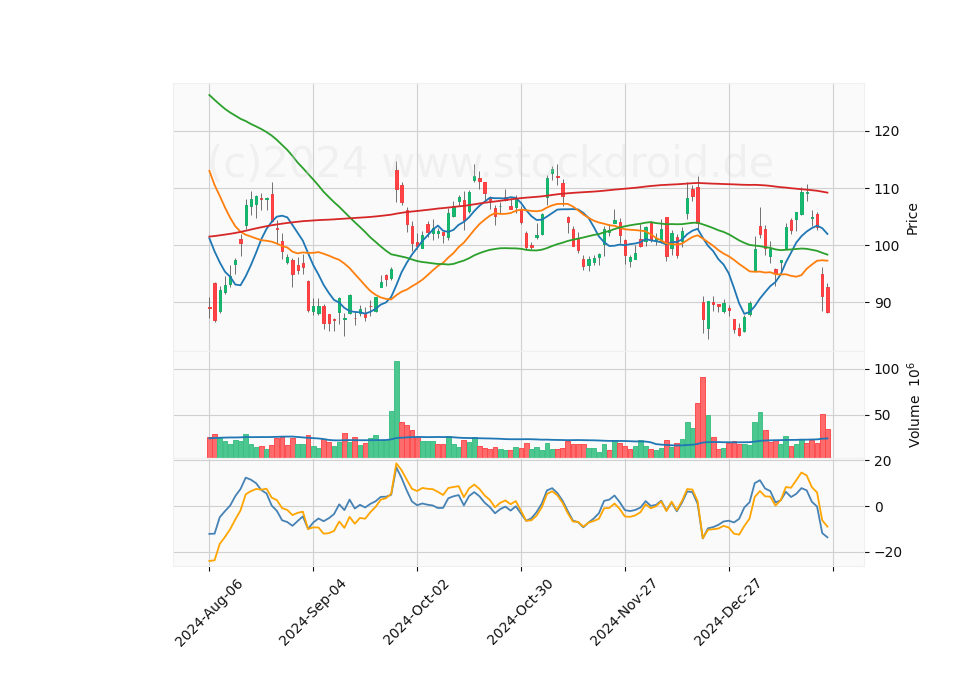The image size is (960, 690).
Task: Select the 2024-Dec-27 date label
Action: (727, 612)
